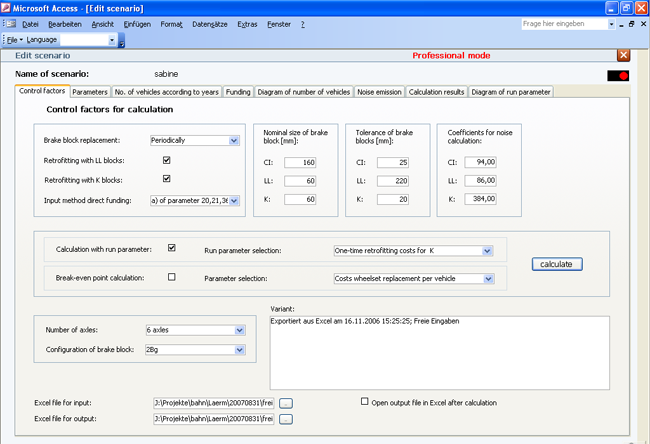Click the Nominal size K field
650x444 pixels.
300,199
